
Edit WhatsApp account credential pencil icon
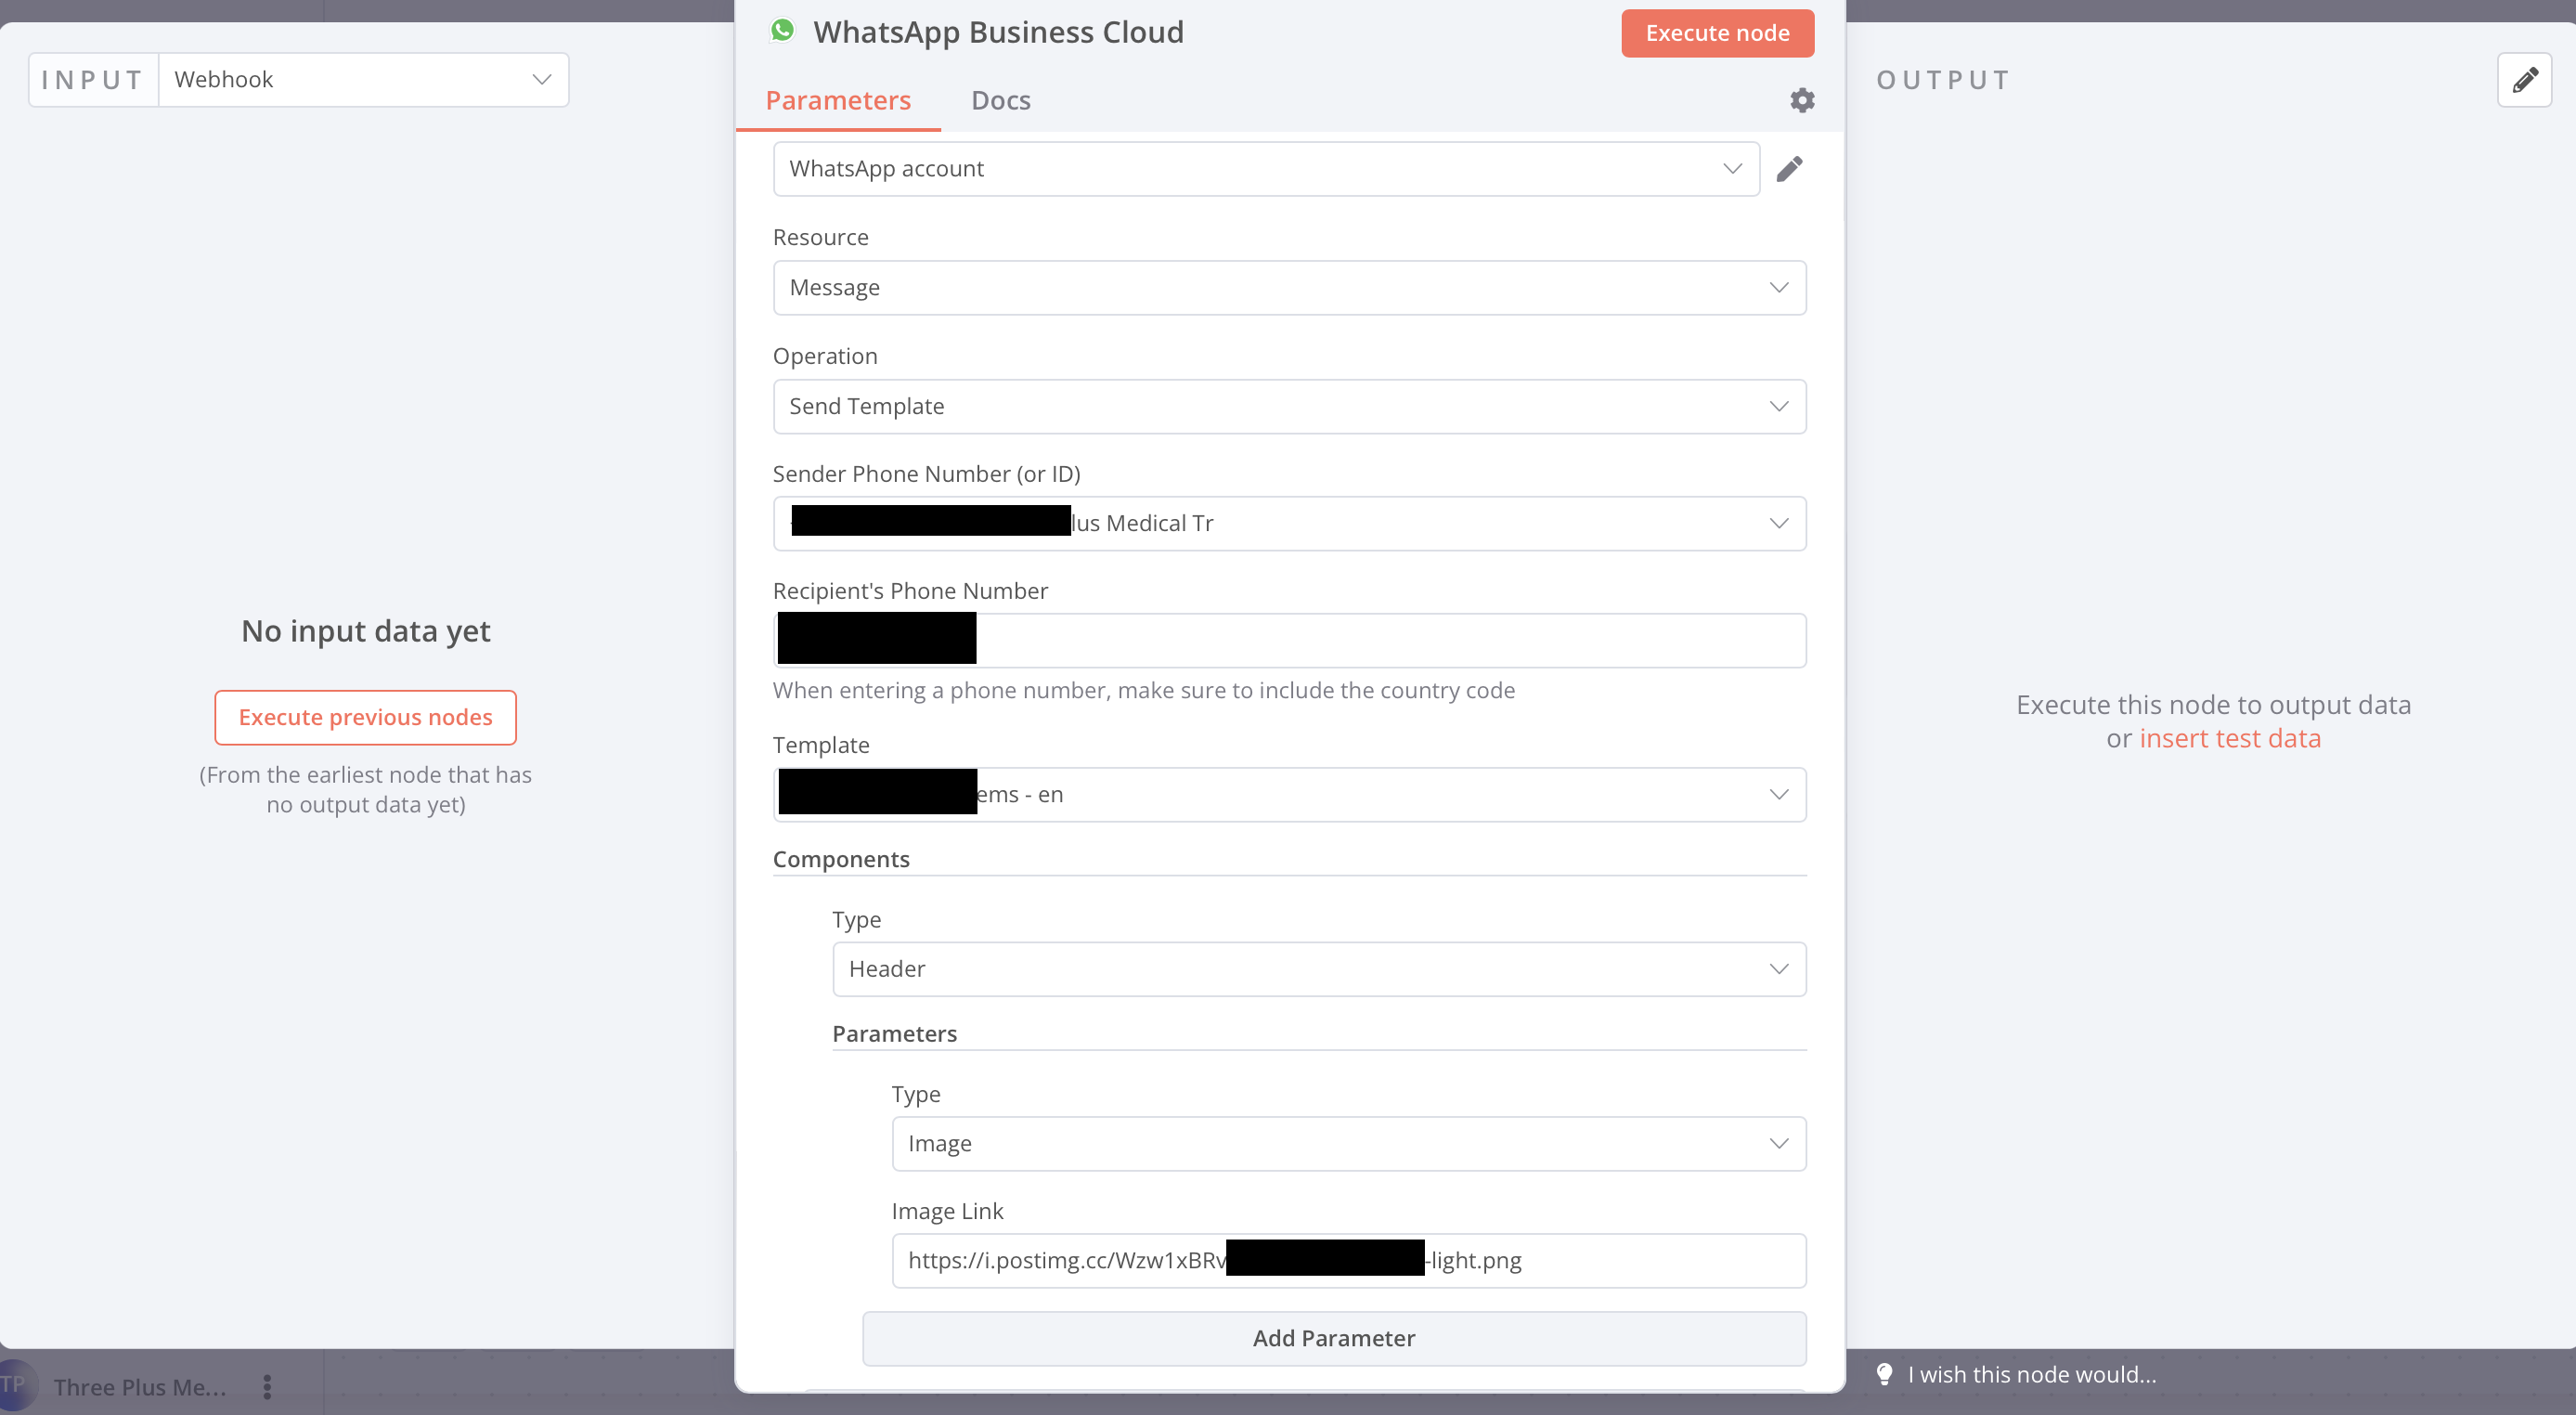pos(1789,169)
